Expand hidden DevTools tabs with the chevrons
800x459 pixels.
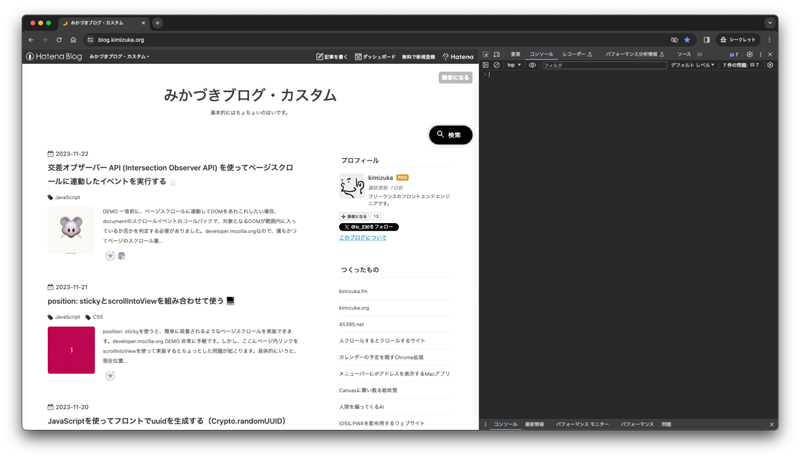pos(699,54)
